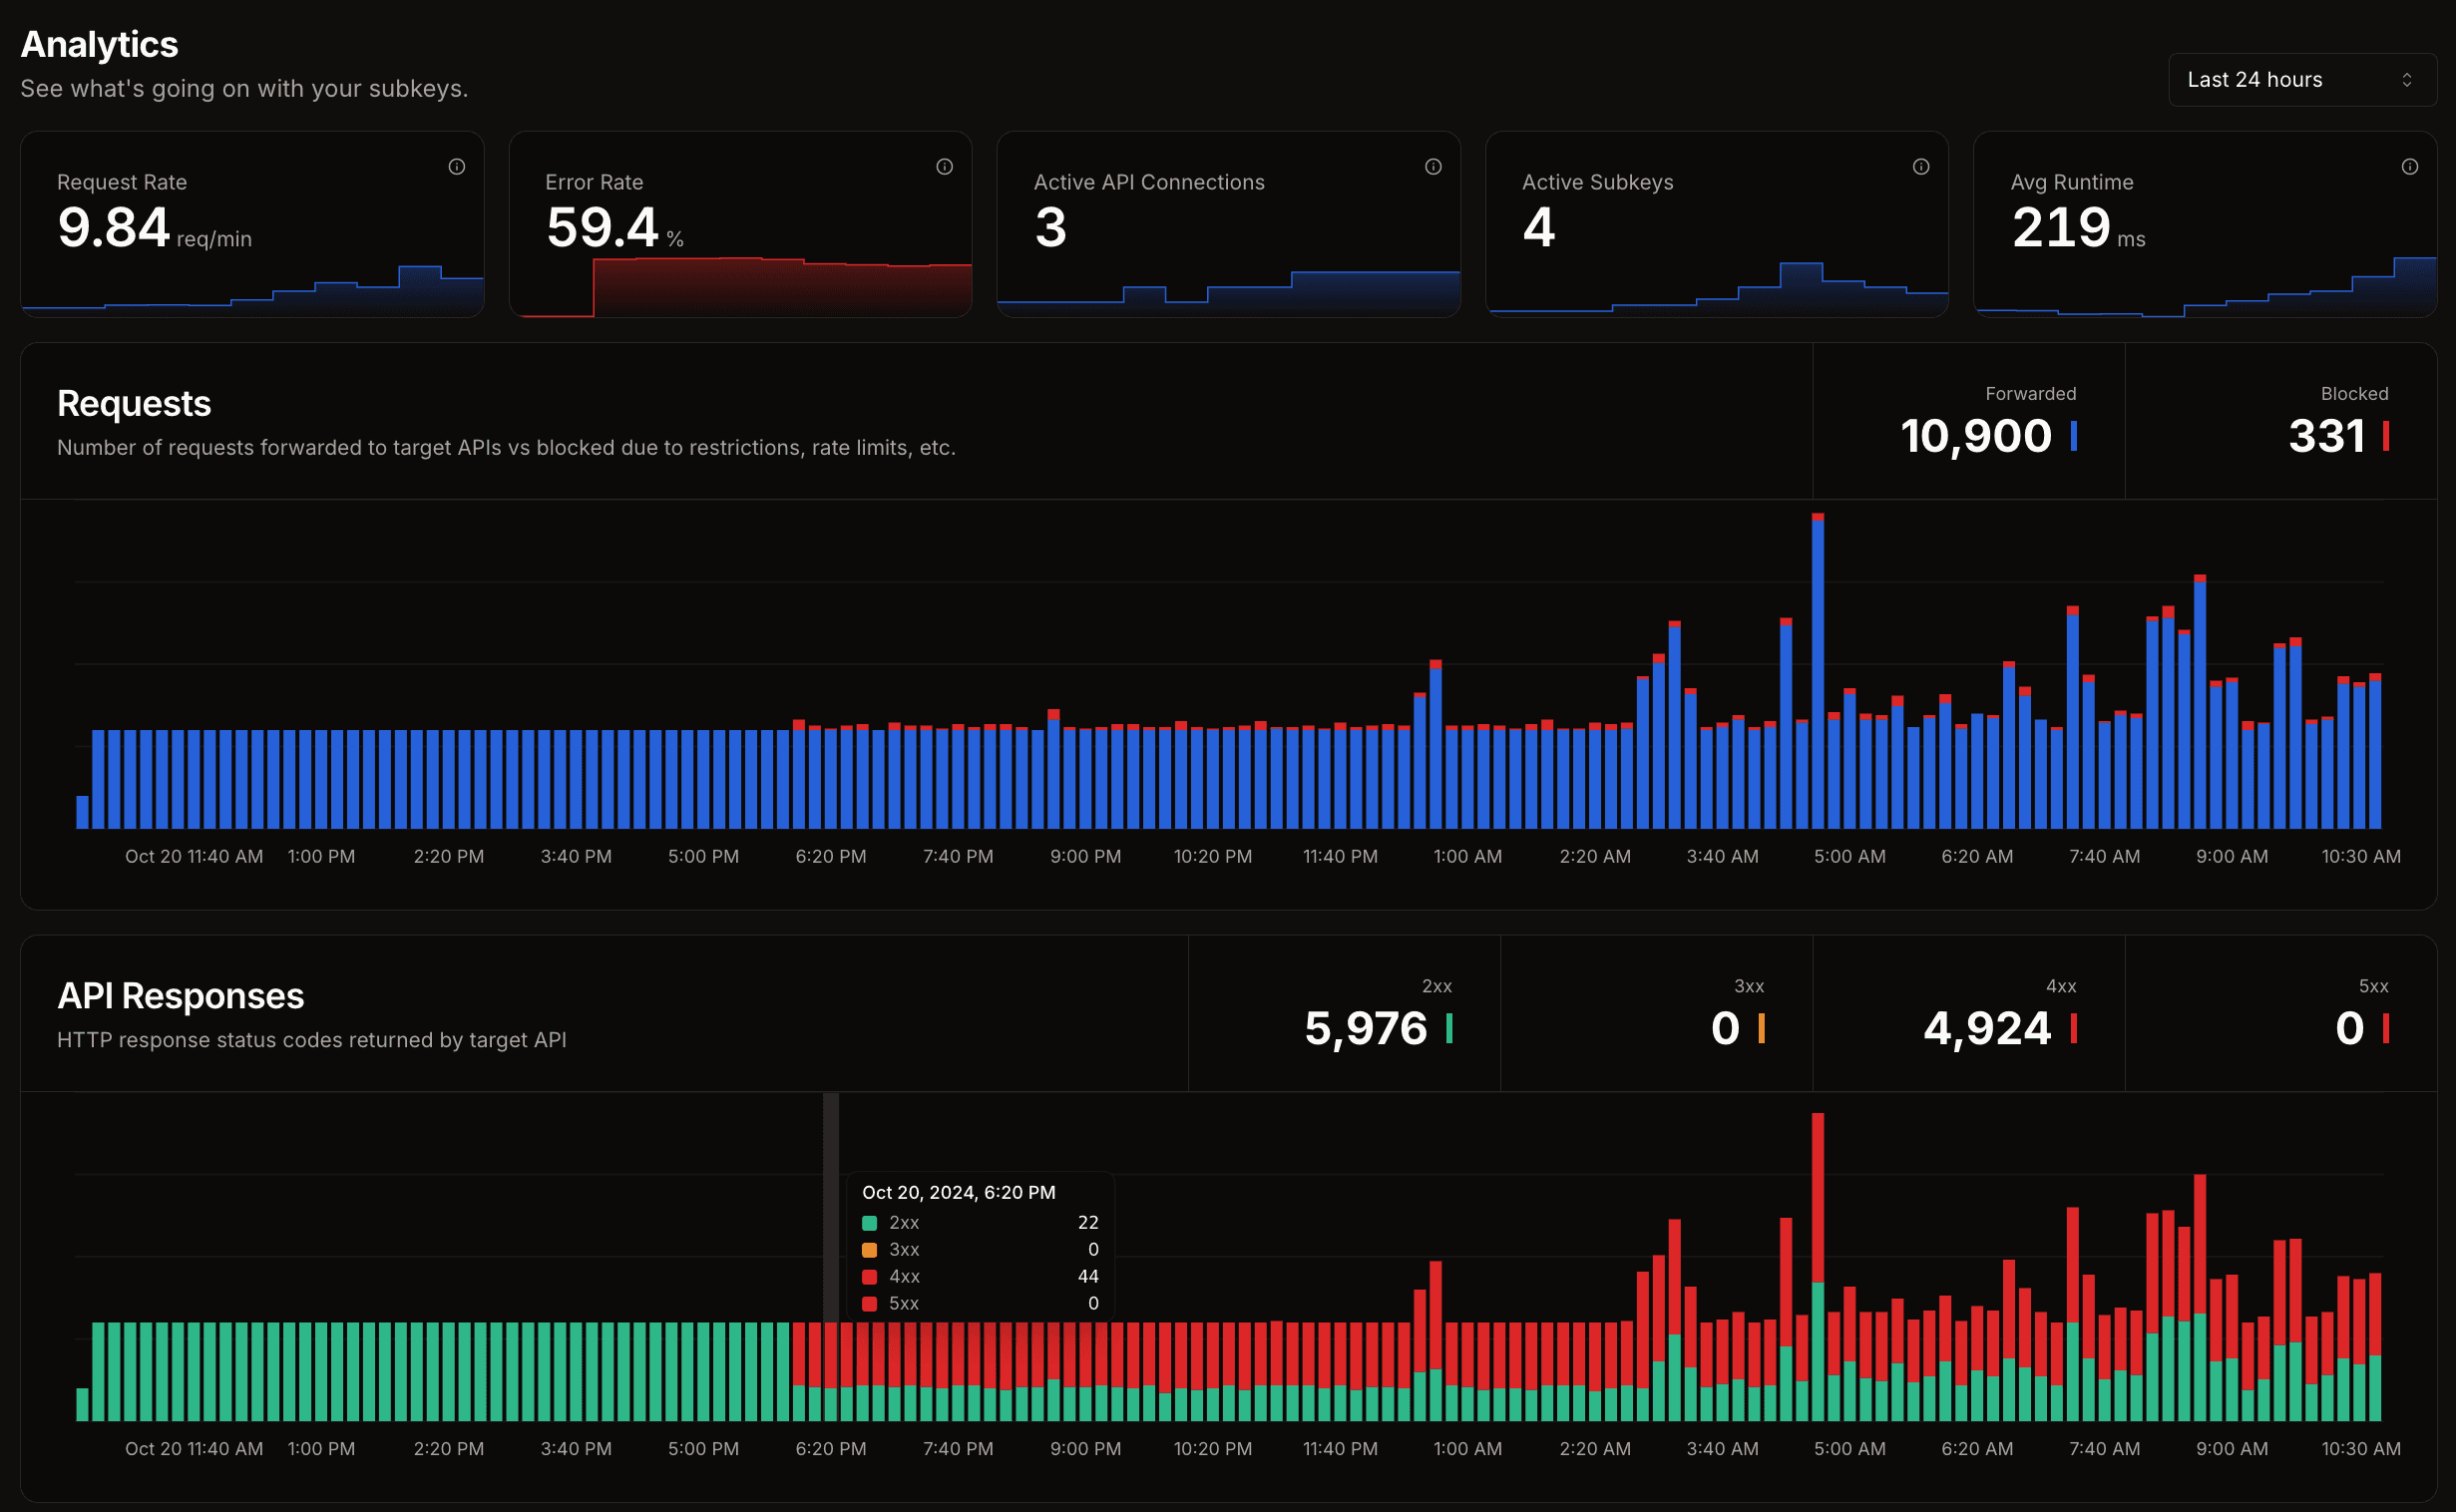
Task: Click the green 2xx color indicator
Action: 1450,1028
